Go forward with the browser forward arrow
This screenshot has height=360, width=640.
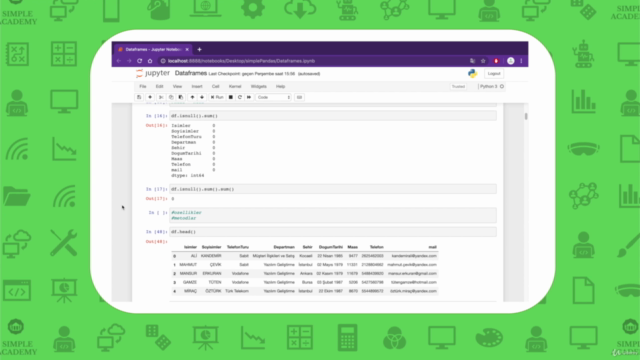pos(129,61)
